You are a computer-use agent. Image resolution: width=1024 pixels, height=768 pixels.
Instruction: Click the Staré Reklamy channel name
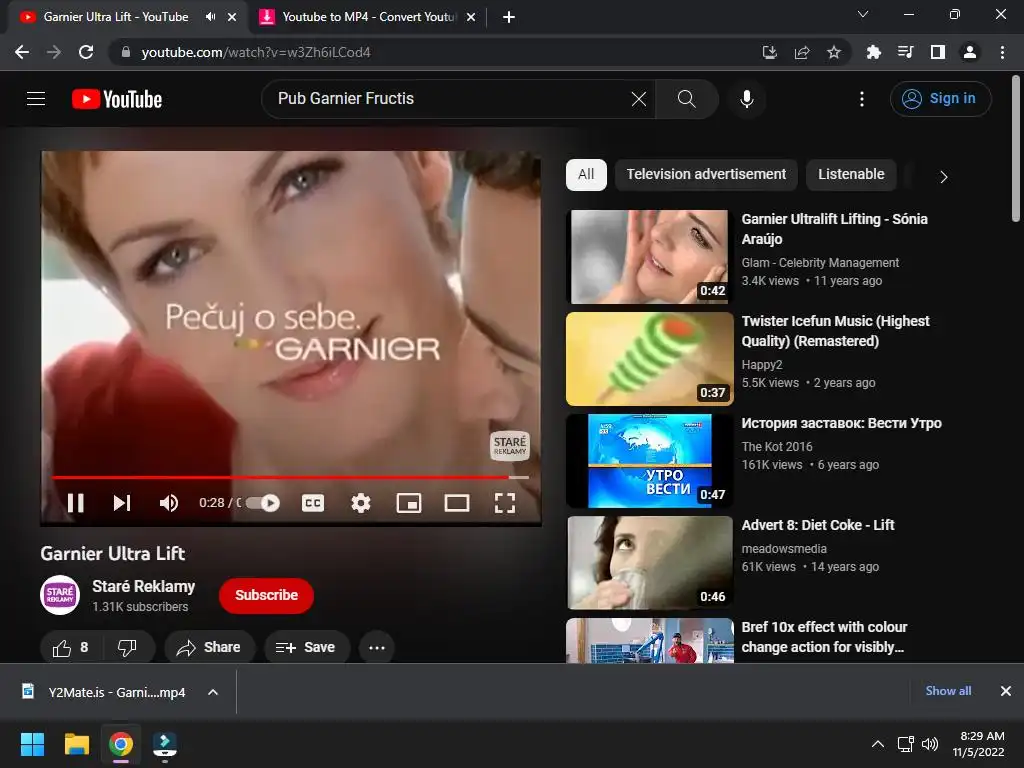pos(144,586)
